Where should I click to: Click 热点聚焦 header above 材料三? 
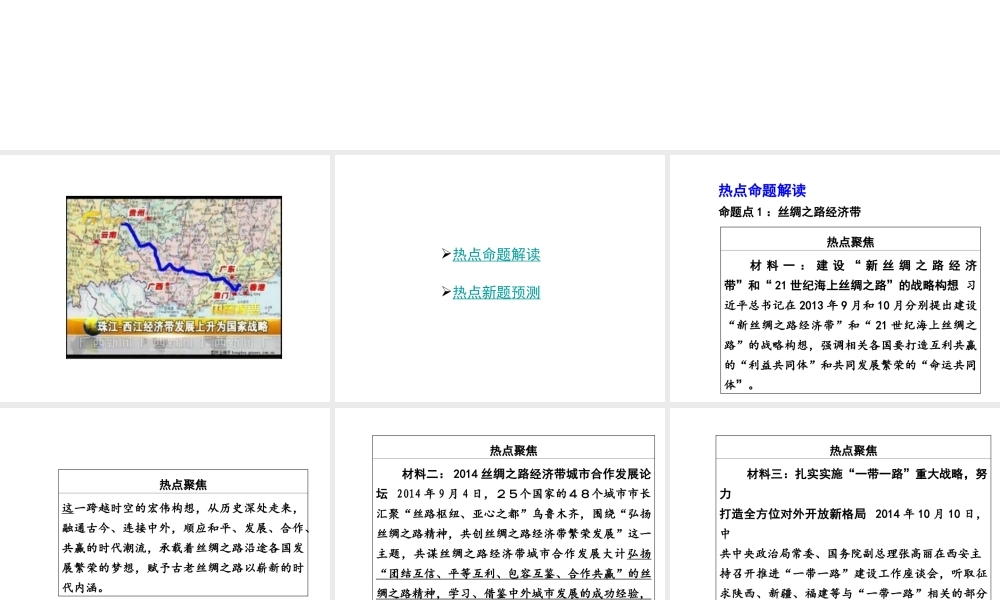[853, 450]
